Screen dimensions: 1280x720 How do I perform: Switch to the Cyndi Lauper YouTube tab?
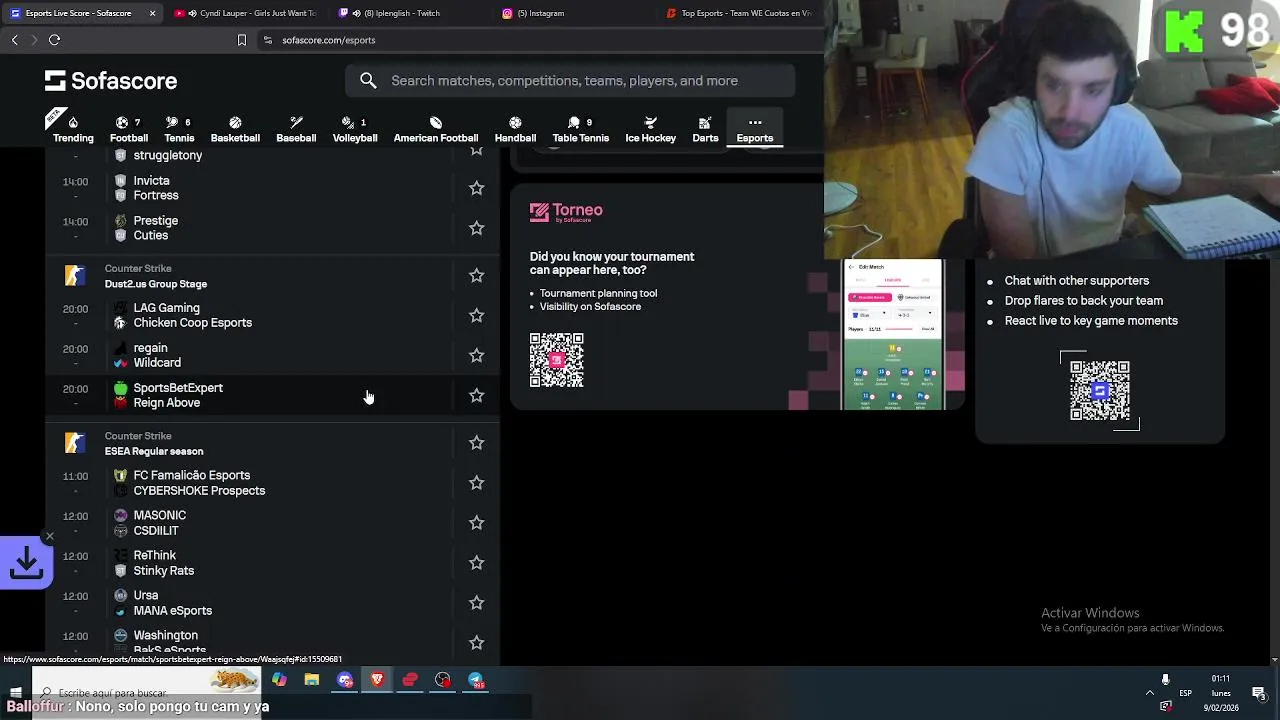[x=247, y=13]
